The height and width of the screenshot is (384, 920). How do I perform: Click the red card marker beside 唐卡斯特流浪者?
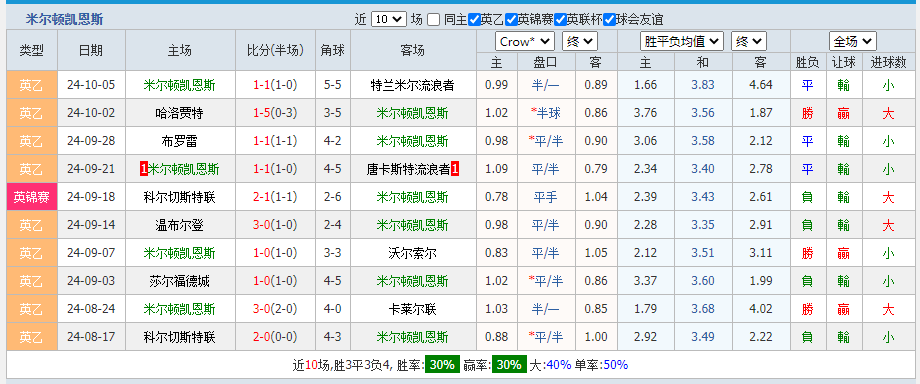[455, 170]
